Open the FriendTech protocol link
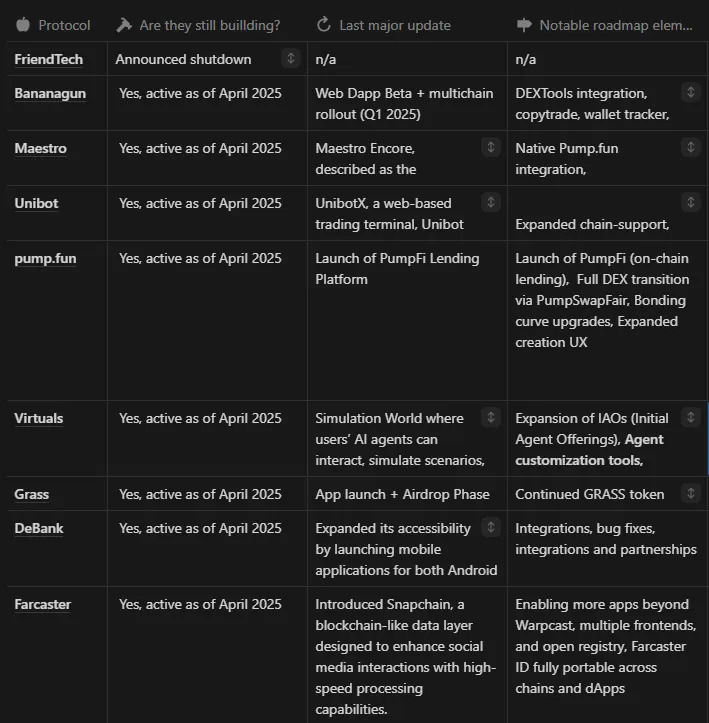The width and height of the screenshot is (709, 723). [48, 59]
